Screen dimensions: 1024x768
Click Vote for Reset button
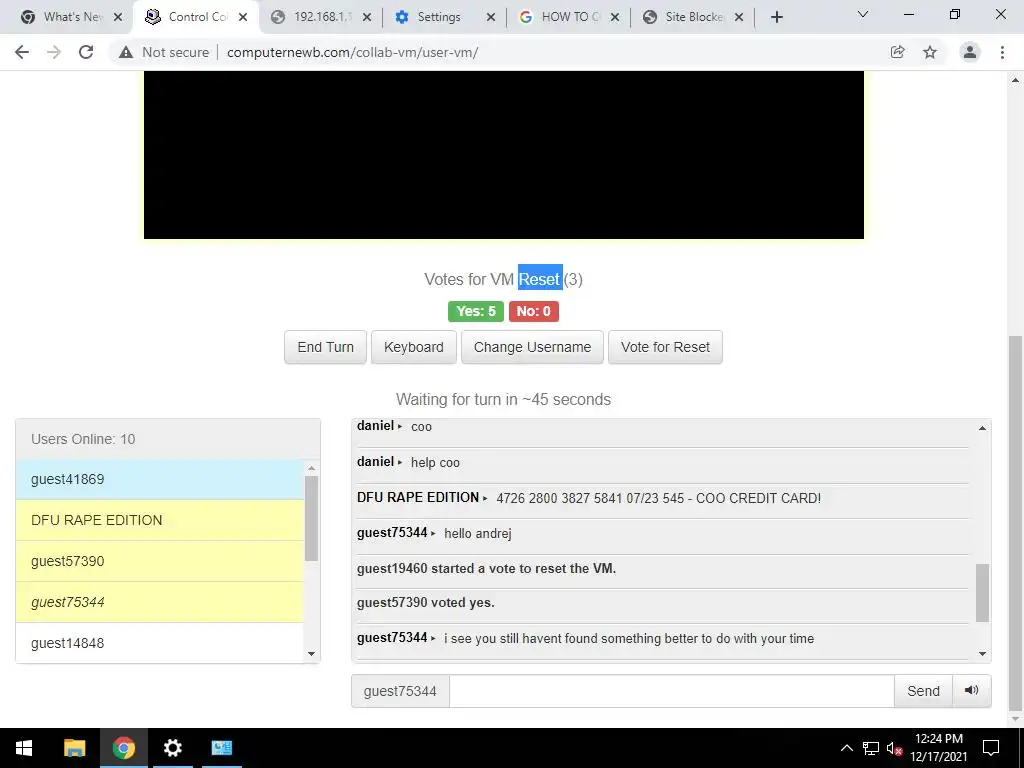pos(665,347)
